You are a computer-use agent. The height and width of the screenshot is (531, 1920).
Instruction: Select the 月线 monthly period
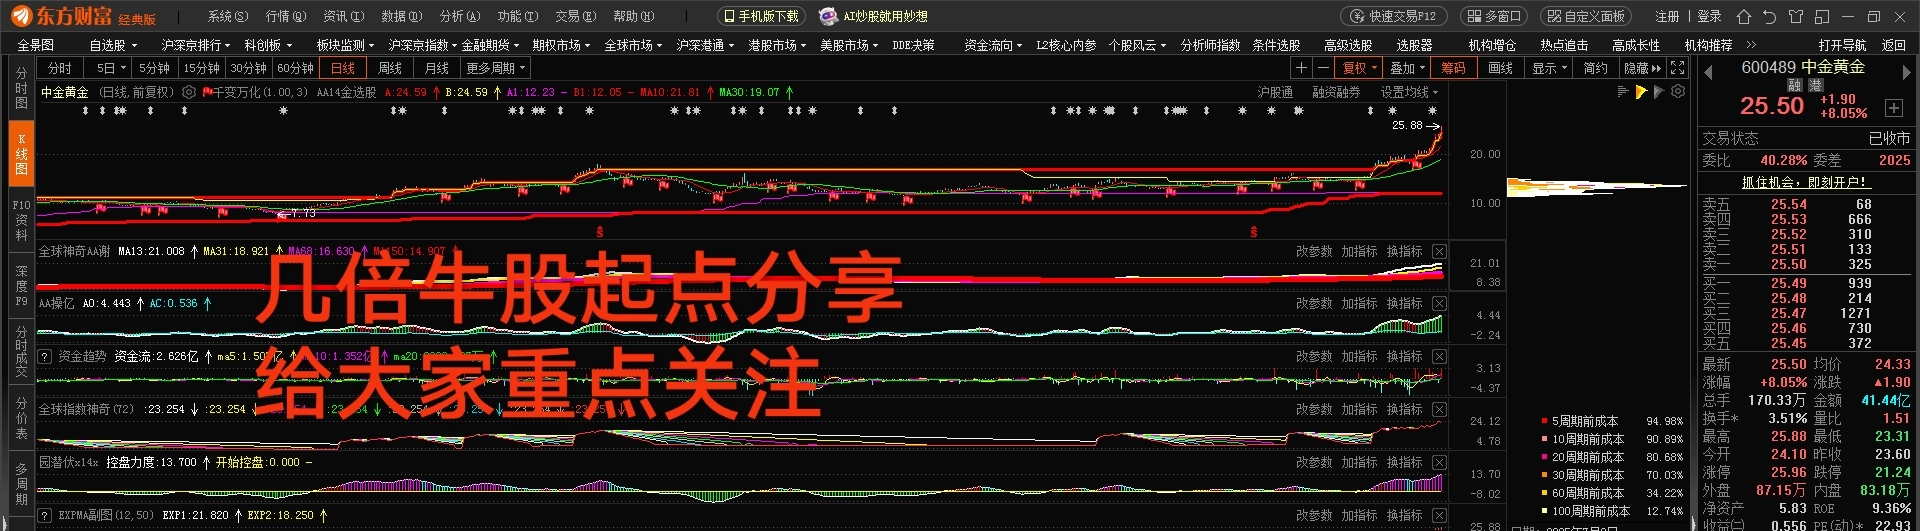click(437, 68)
